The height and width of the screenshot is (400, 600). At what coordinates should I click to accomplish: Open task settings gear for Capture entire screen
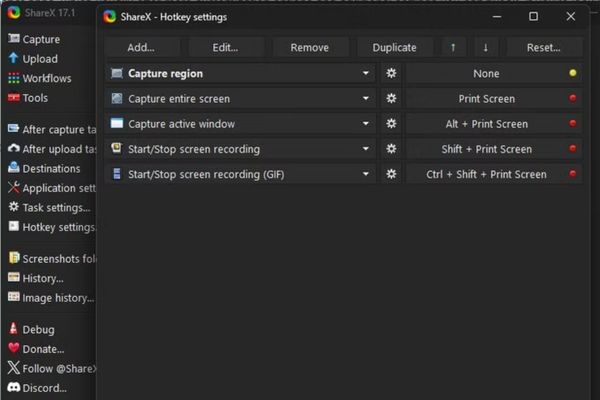391,99
